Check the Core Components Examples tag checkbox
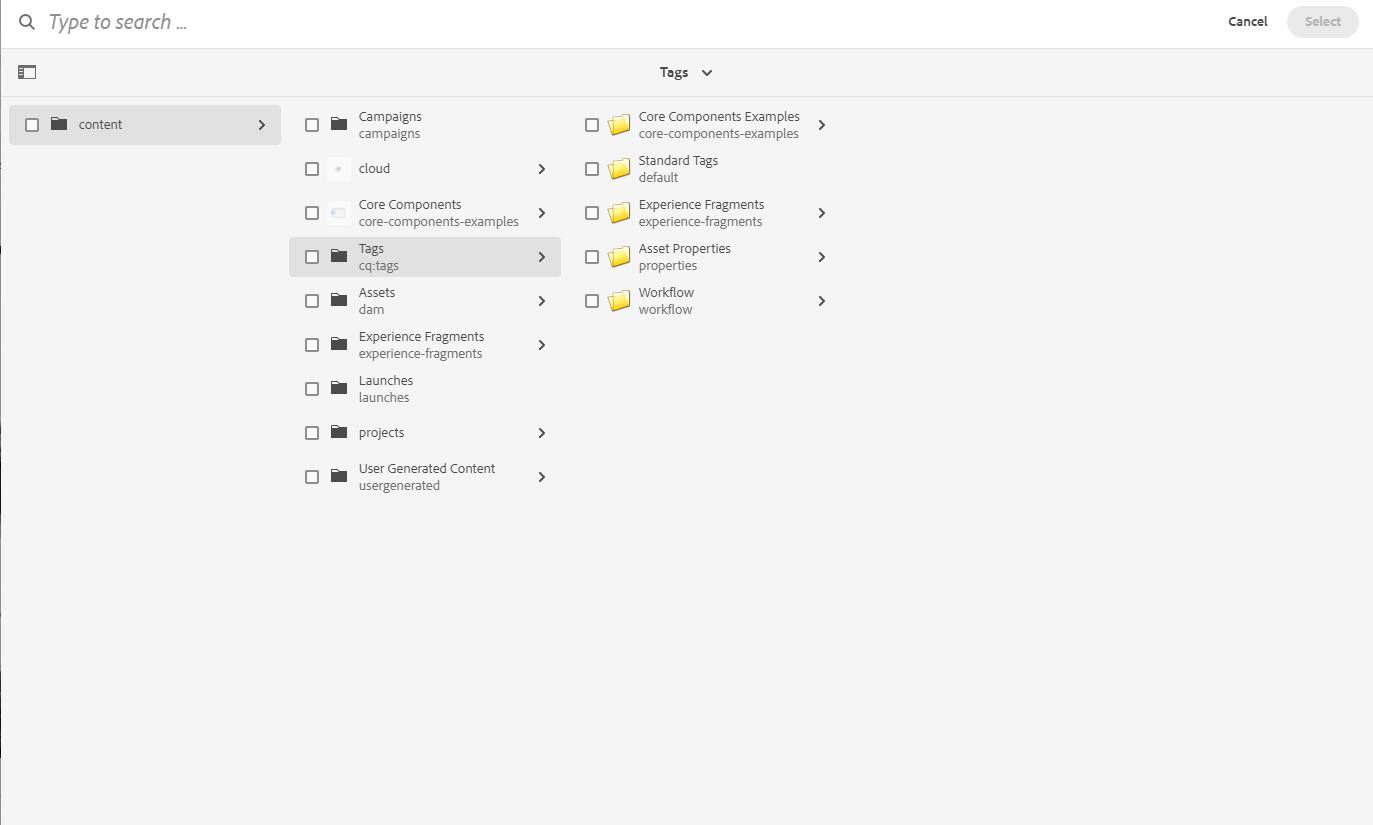The image size is (1373, 825). (592, 125)
